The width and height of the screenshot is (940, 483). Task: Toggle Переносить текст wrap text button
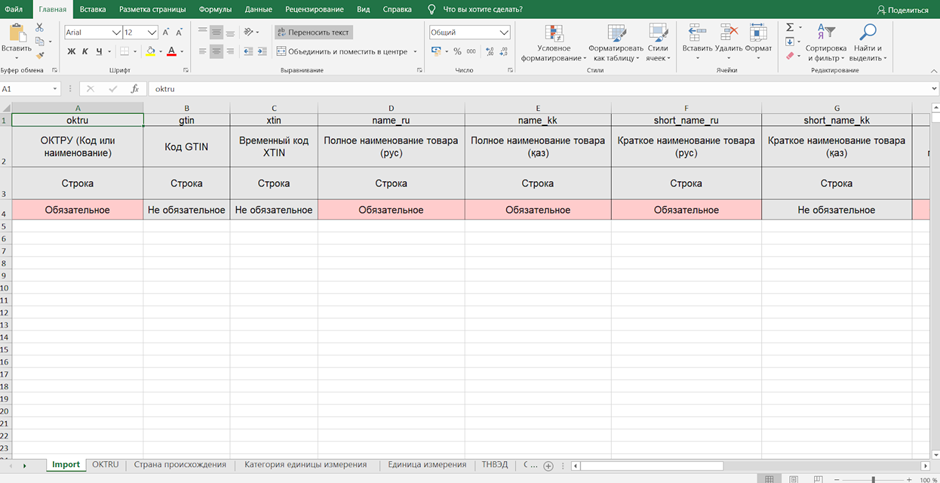(314, 32)
